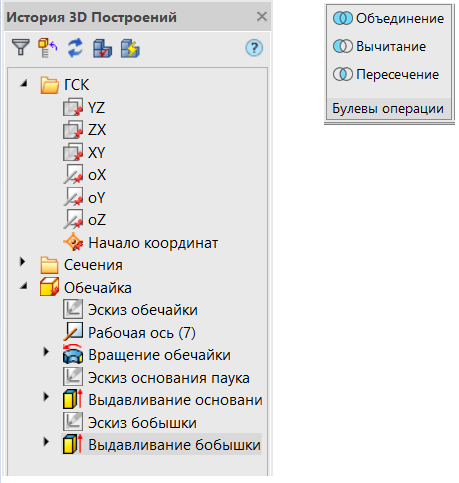The width and height of the screenshot is (459, 483).
Task: Click the blue refresh arrows icon
Action: 75,48
